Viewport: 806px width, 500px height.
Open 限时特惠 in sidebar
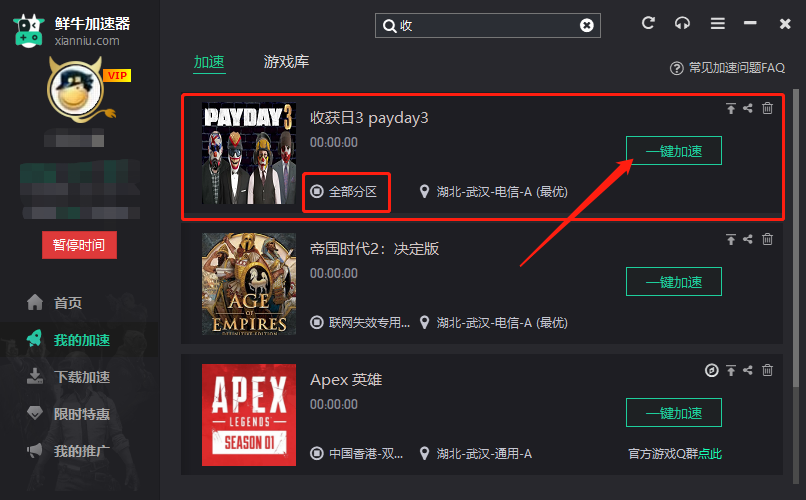coord(80,414)
